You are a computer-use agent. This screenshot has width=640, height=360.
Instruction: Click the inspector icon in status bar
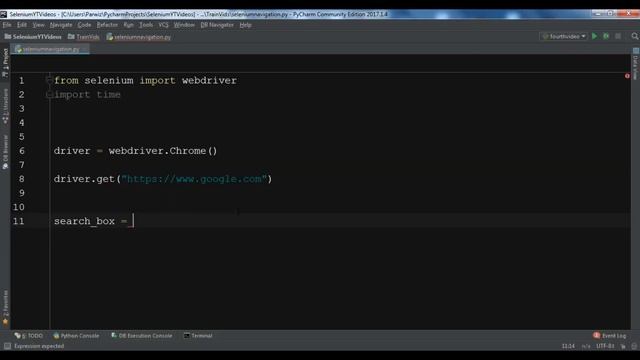point(634,346)
